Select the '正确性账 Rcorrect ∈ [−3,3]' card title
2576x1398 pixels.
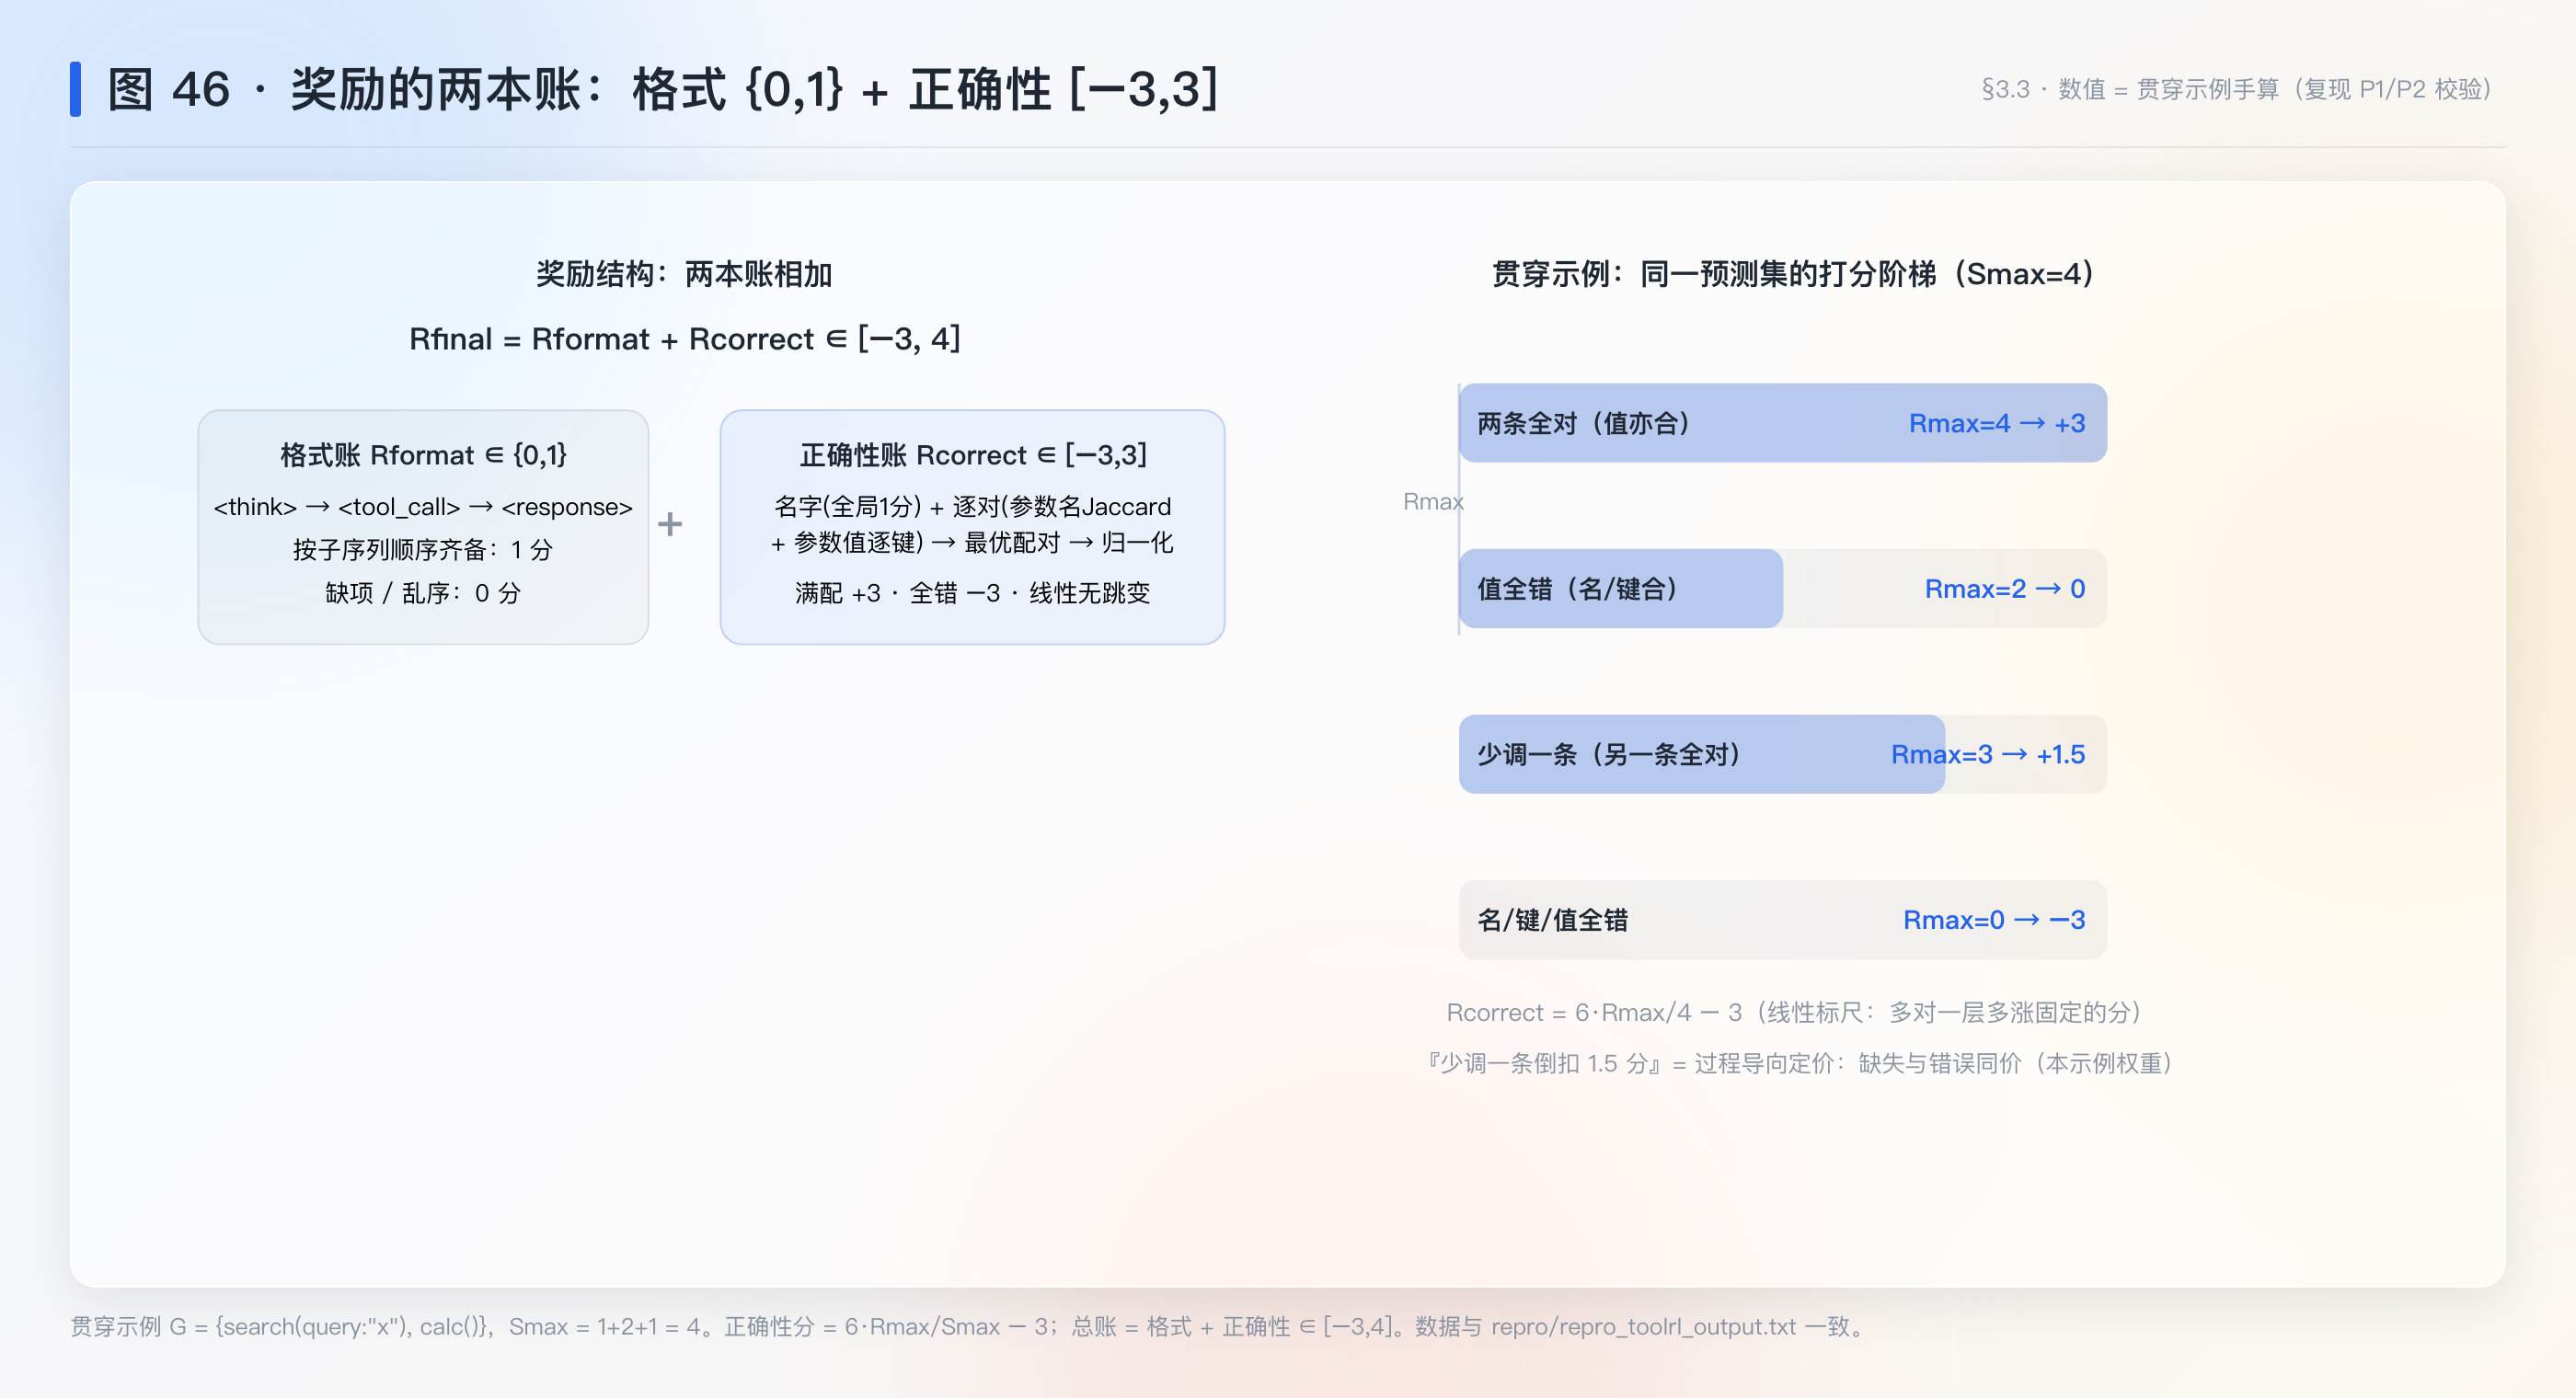[x=973, y=455]
